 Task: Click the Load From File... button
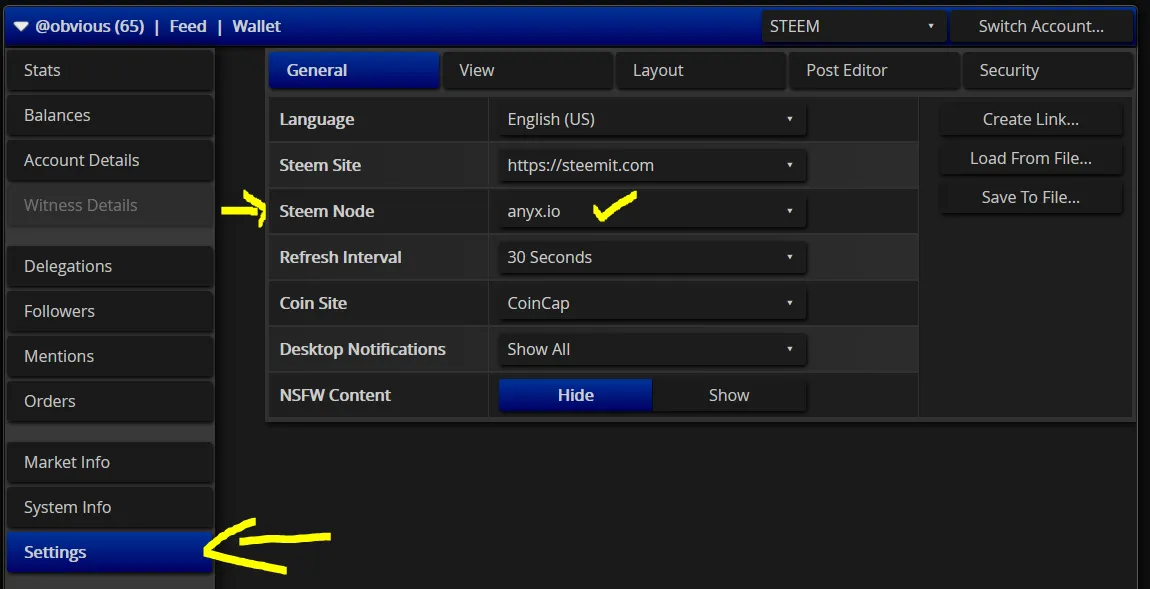click(x=1030, y=158)
